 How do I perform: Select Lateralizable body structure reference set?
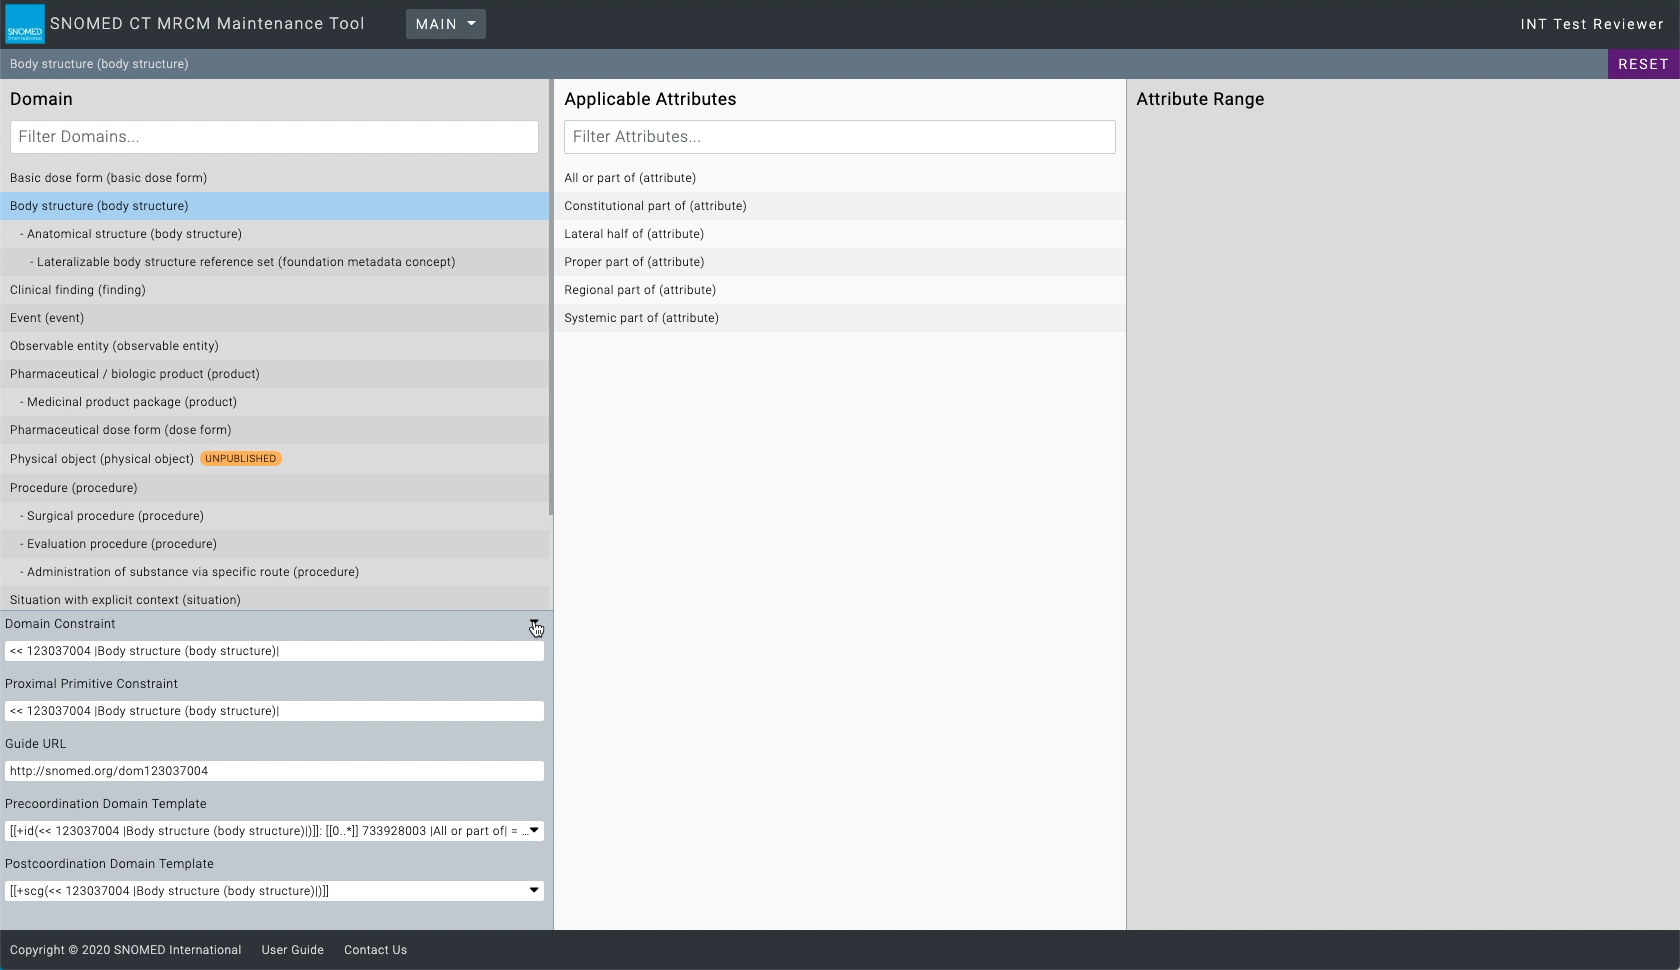click(x=274, y=262)
